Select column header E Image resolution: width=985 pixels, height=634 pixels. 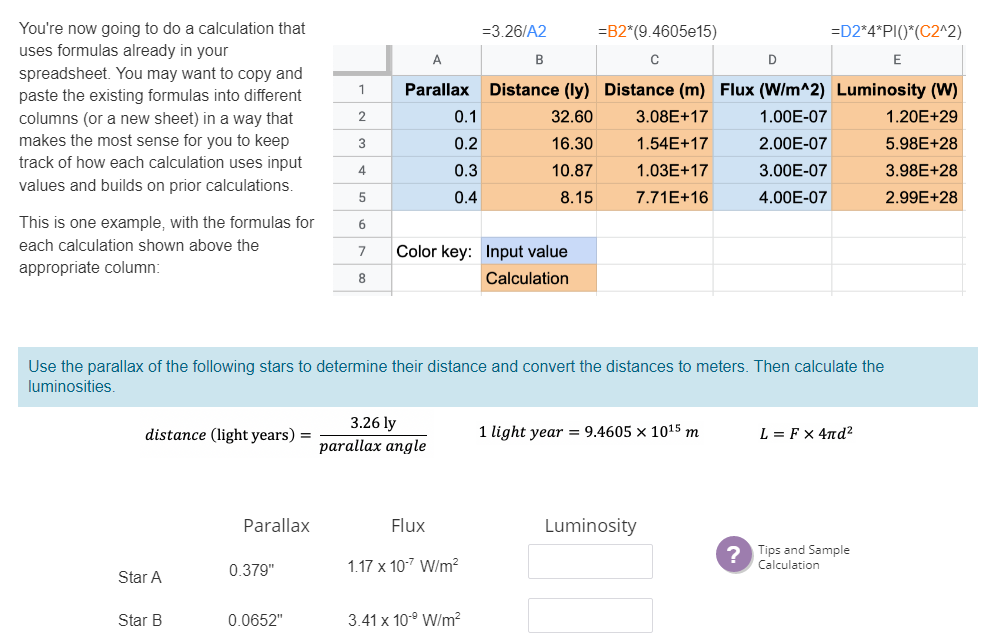(x=896, y=60)
